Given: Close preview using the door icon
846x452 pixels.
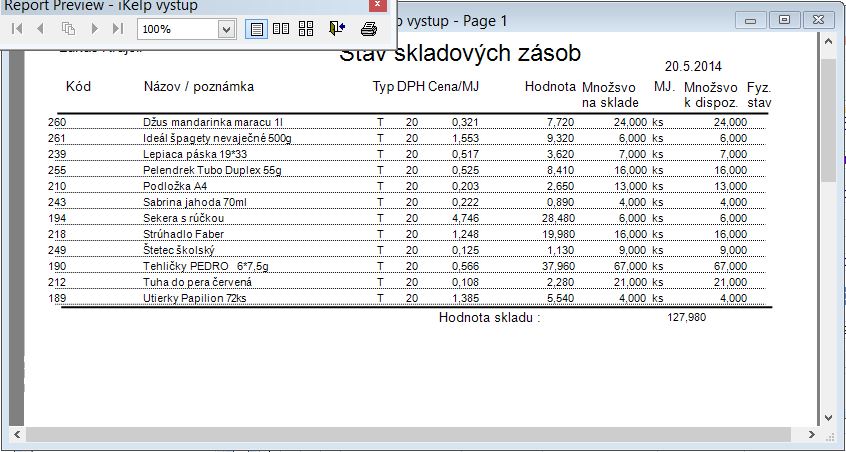Looking at the screenshot, I should pos(337,29).
